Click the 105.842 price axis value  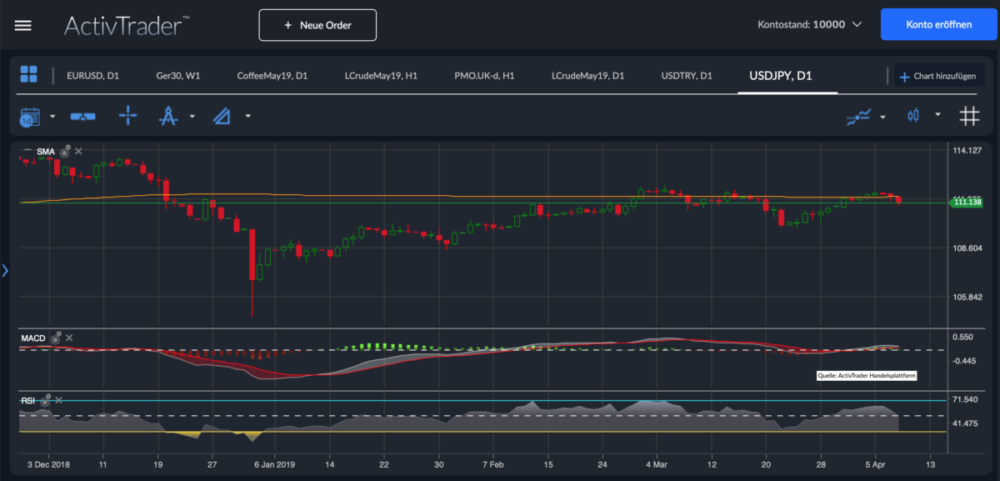966,297
